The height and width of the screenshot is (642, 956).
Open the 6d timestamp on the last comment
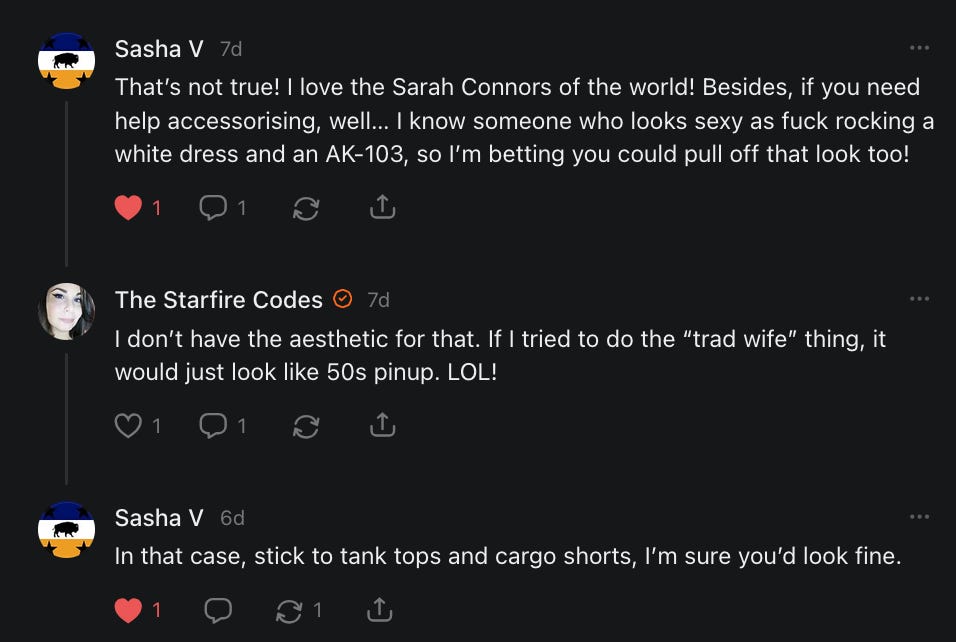point(232,518)
